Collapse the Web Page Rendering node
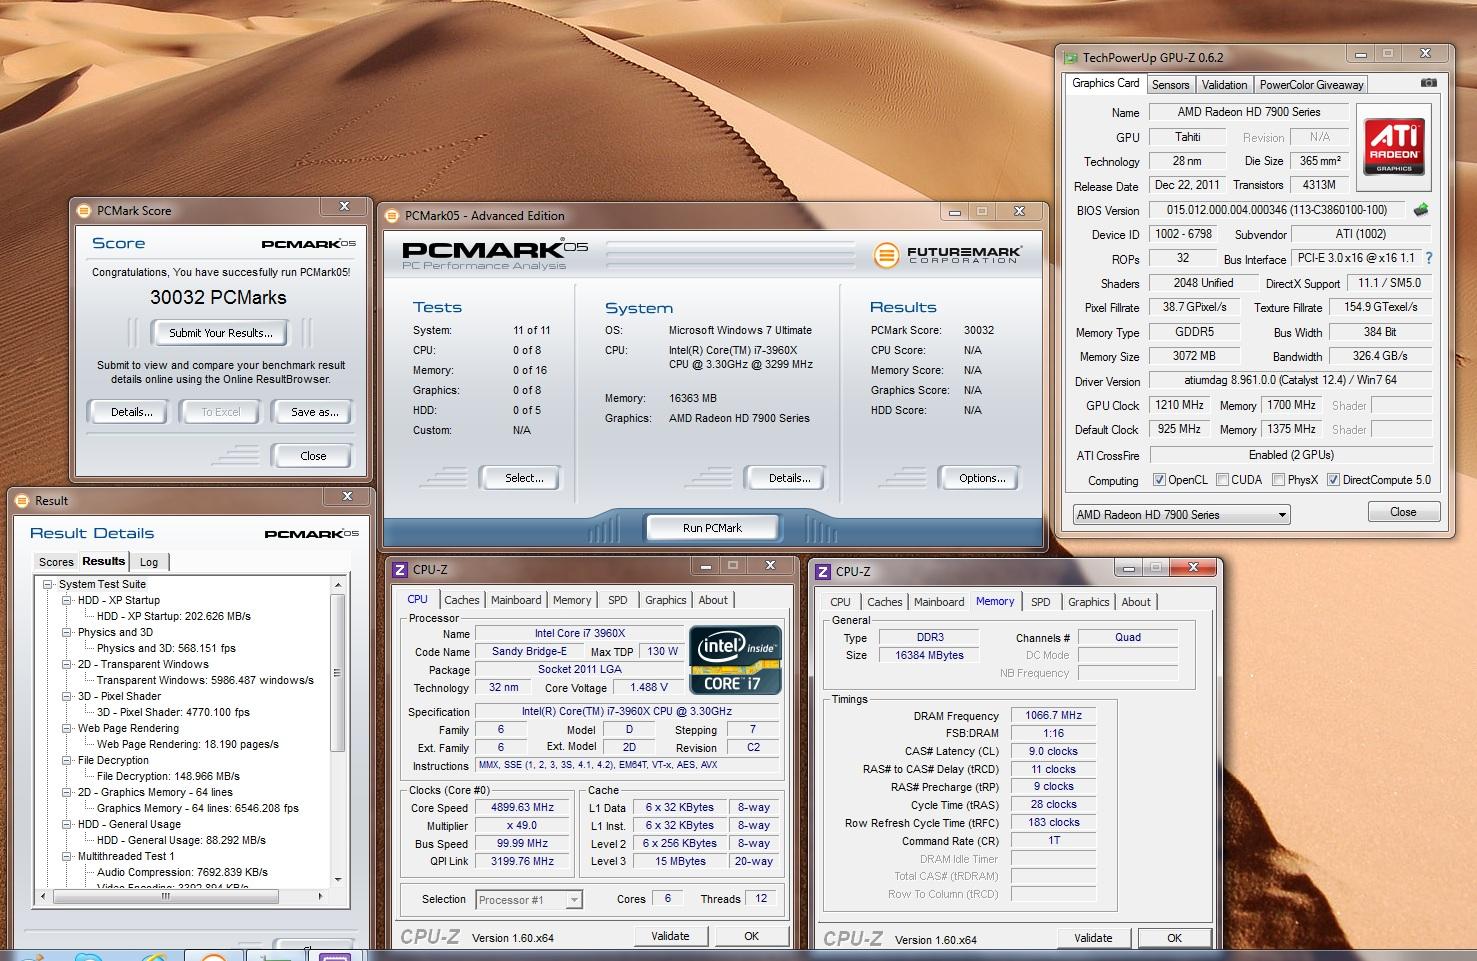1477x961 pixels. coord(67,728)
